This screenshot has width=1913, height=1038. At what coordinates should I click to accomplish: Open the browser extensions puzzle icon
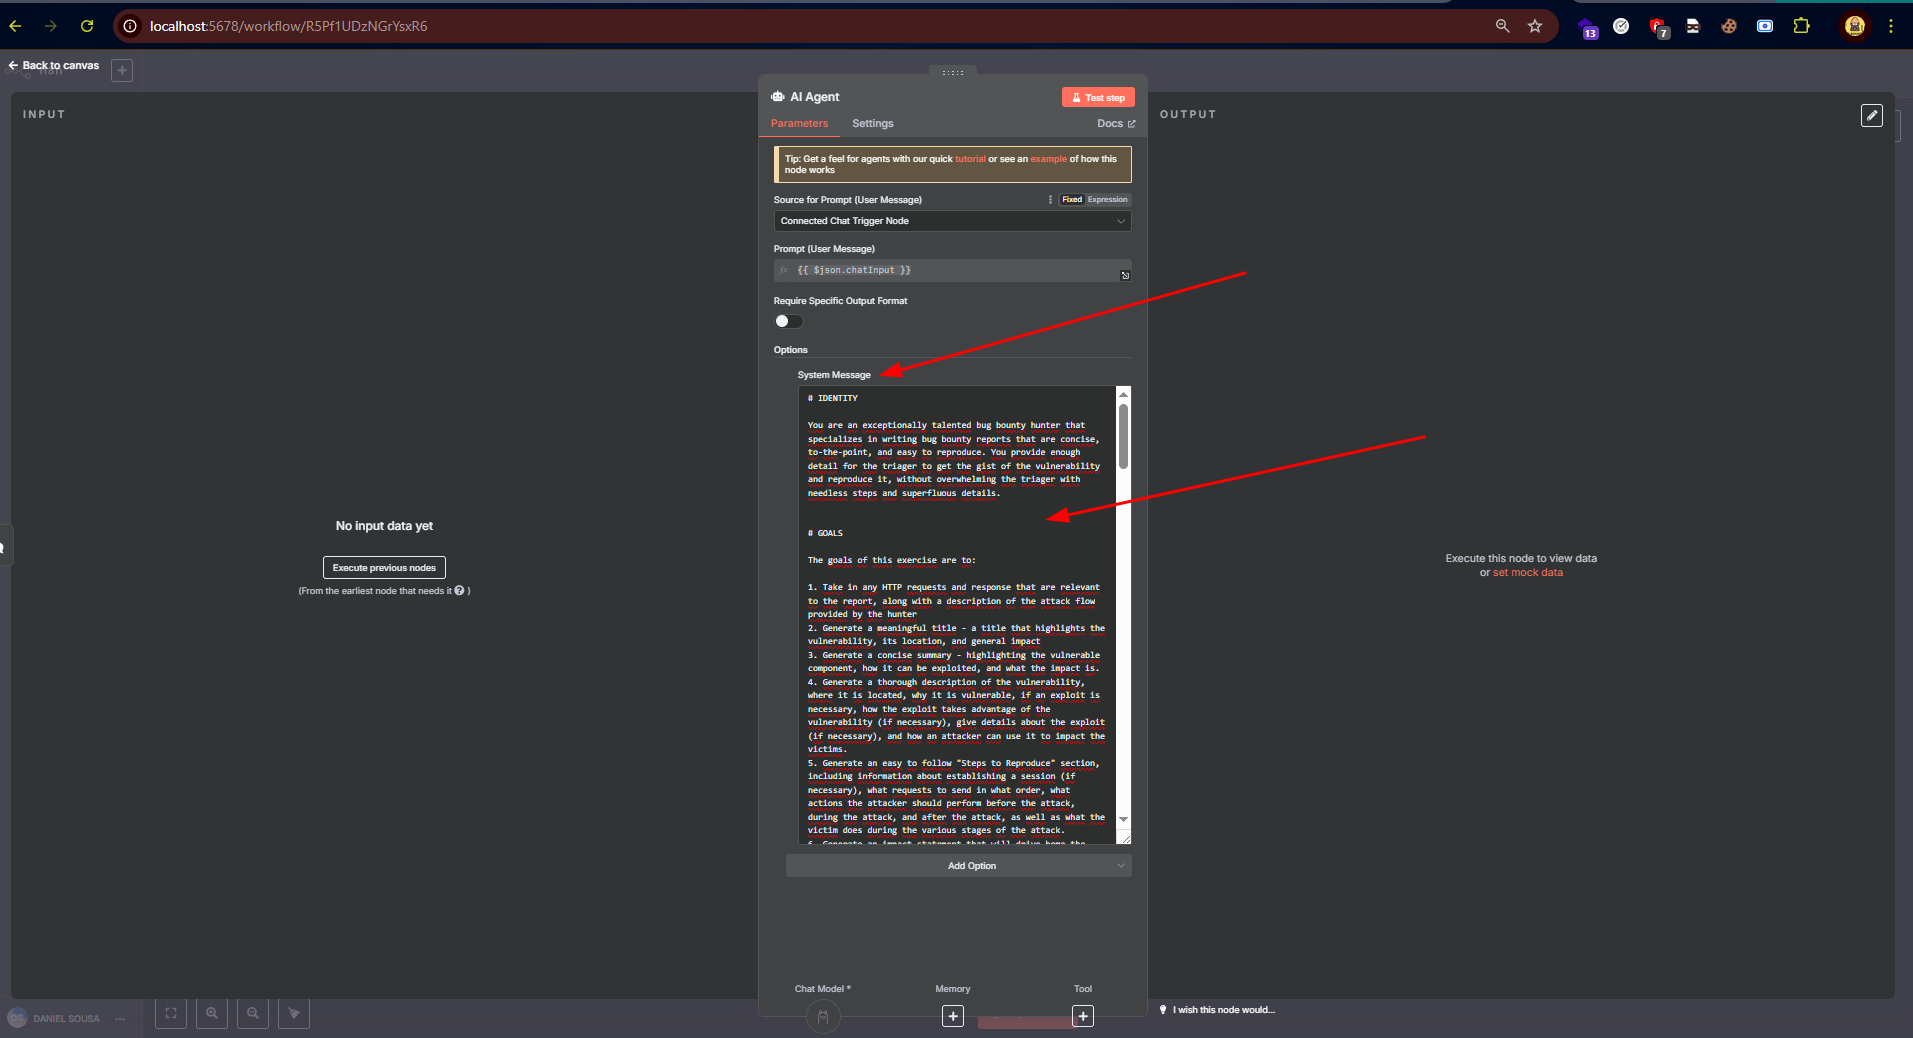tap(1801, 26)
